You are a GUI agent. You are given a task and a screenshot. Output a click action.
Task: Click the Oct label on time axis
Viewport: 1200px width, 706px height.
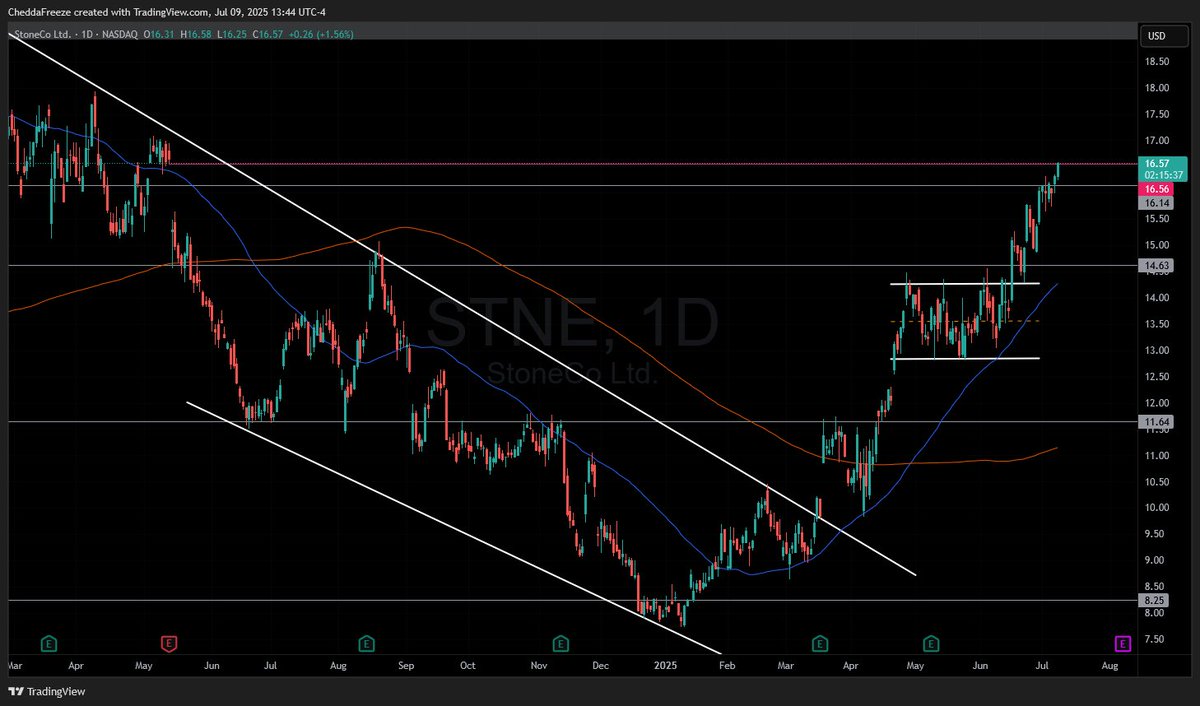tap(467, 664)
